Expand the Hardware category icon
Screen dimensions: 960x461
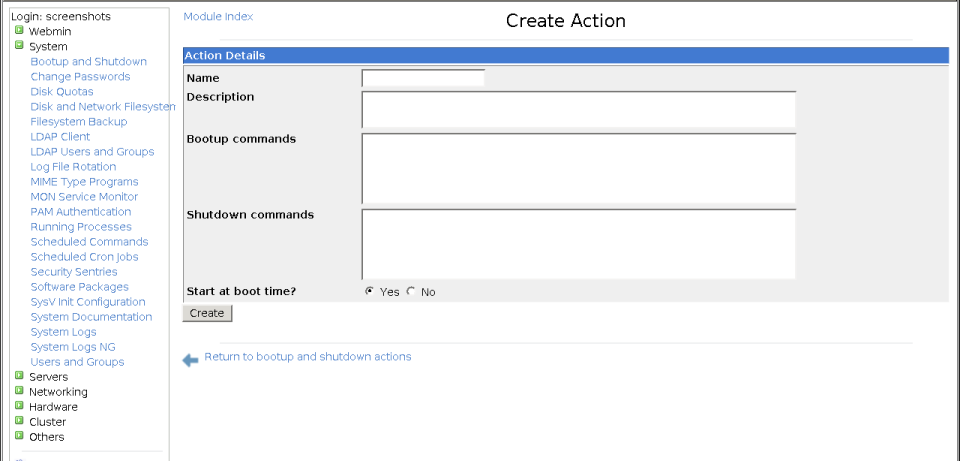(20, 406)
